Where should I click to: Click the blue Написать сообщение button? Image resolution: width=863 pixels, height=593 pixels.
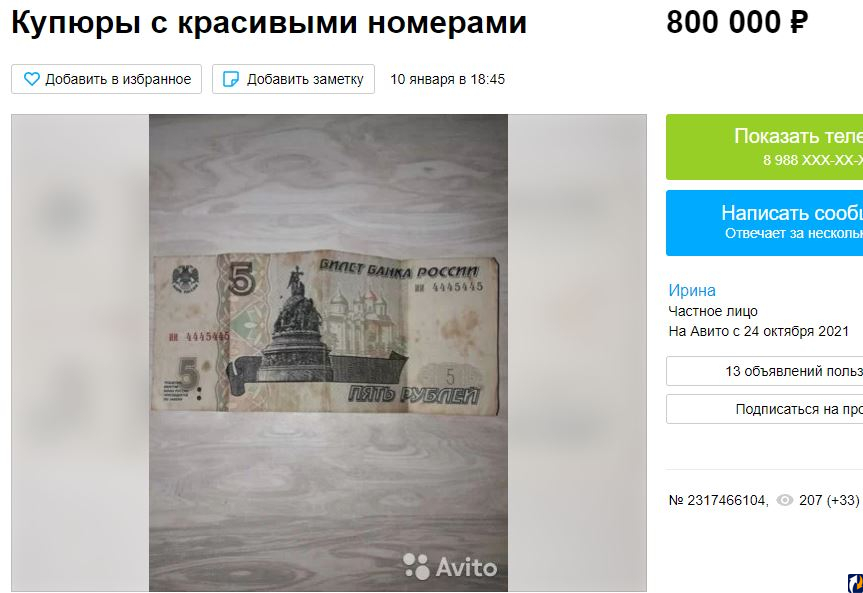(x=764, y=223)
